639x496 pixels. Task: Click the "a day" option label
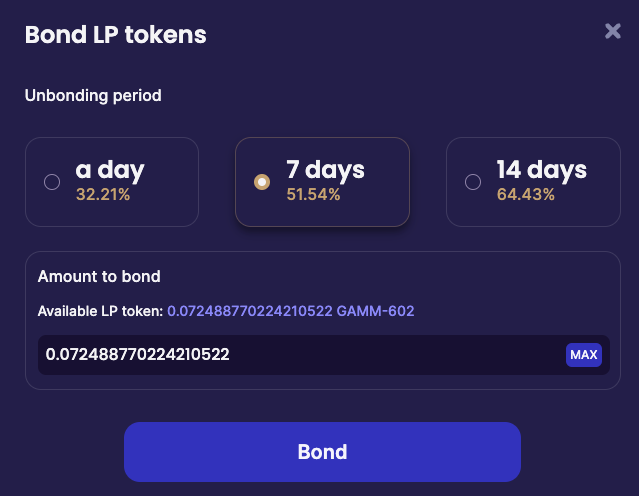[110, 170]
